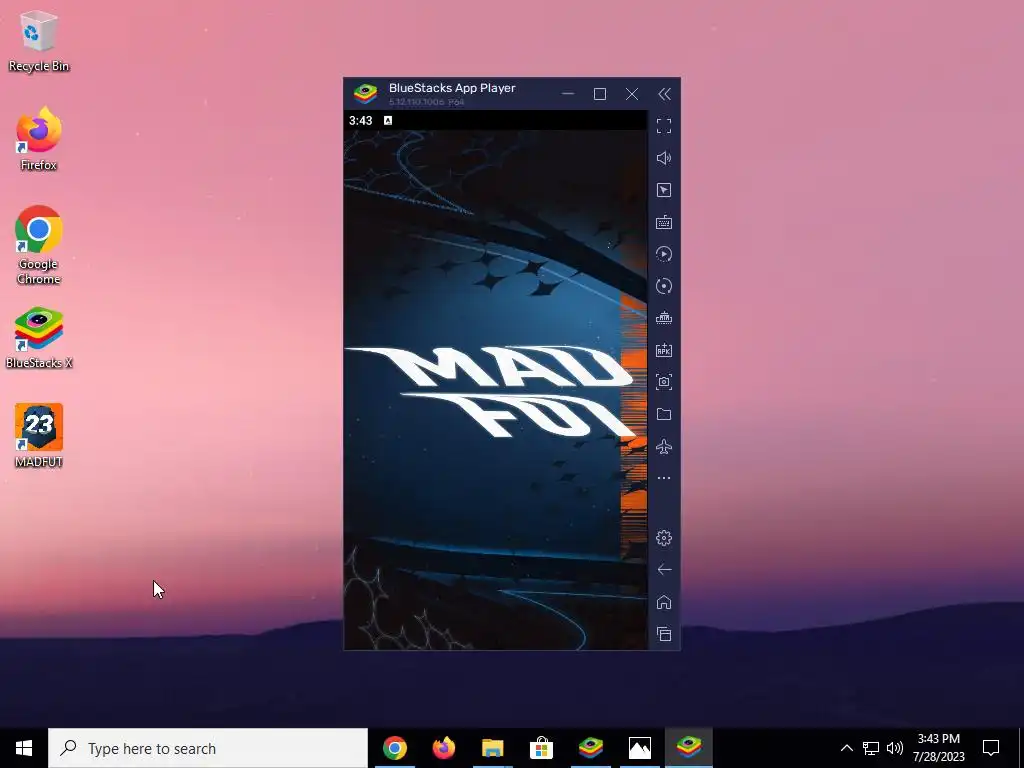Go to the Android home screen icon

pos(664,602)
